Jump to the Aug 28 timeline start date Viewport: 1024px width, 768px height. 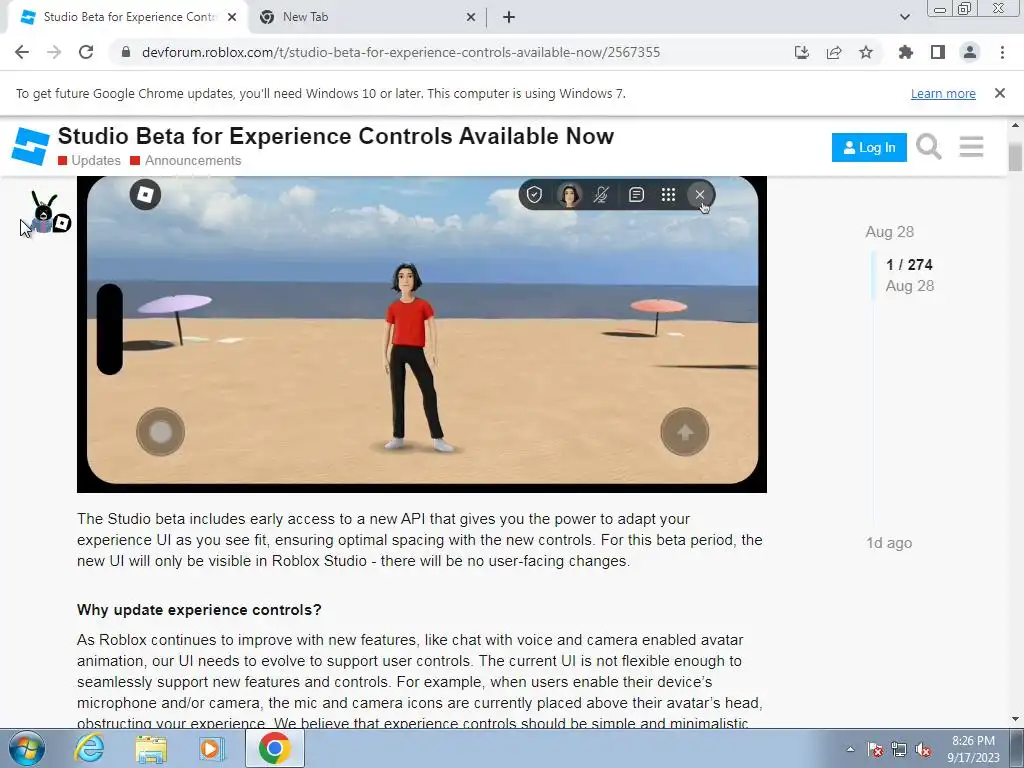[889, 232]
